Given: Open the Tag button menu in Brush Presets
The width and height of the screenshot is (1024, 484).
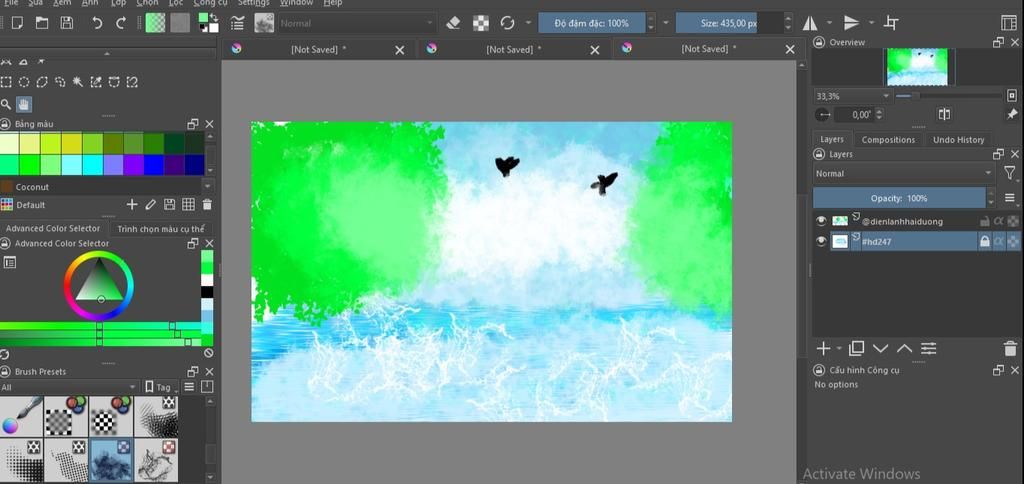Looking at the screenshot, I should click(159, 387).
